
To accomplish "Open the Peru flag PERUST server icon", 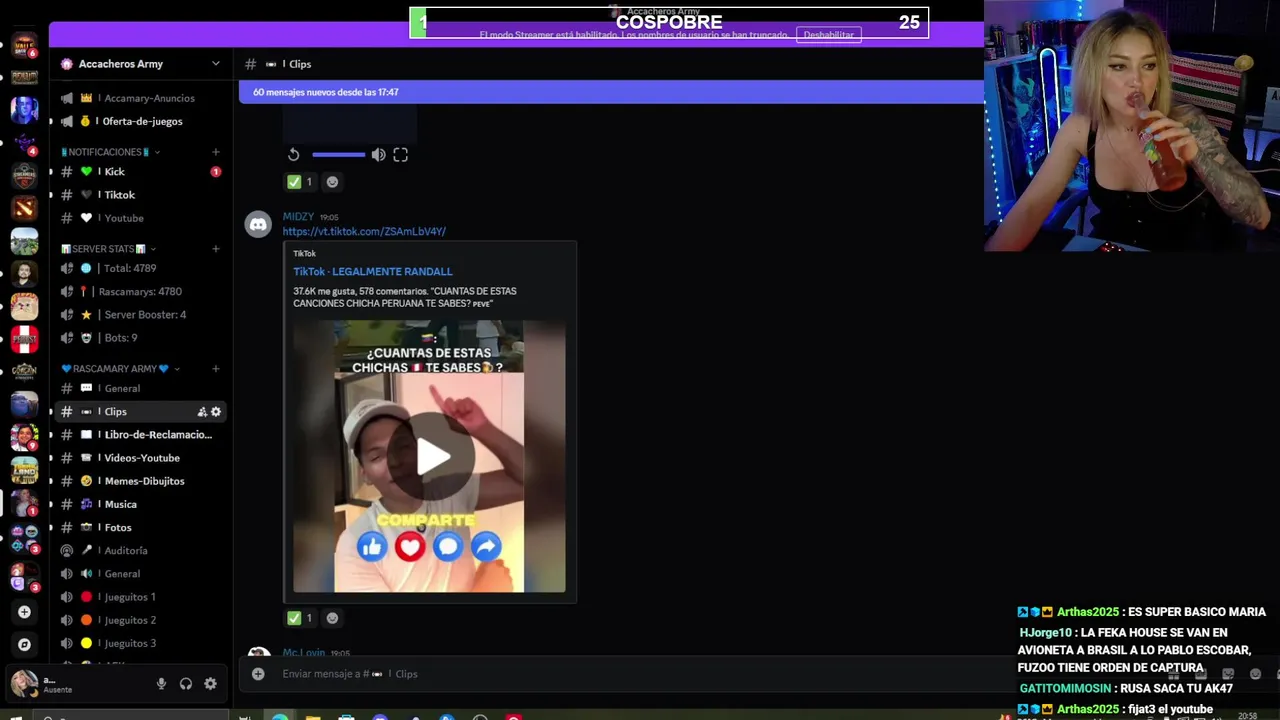I will pyautogui.click(x=24, y=339).
